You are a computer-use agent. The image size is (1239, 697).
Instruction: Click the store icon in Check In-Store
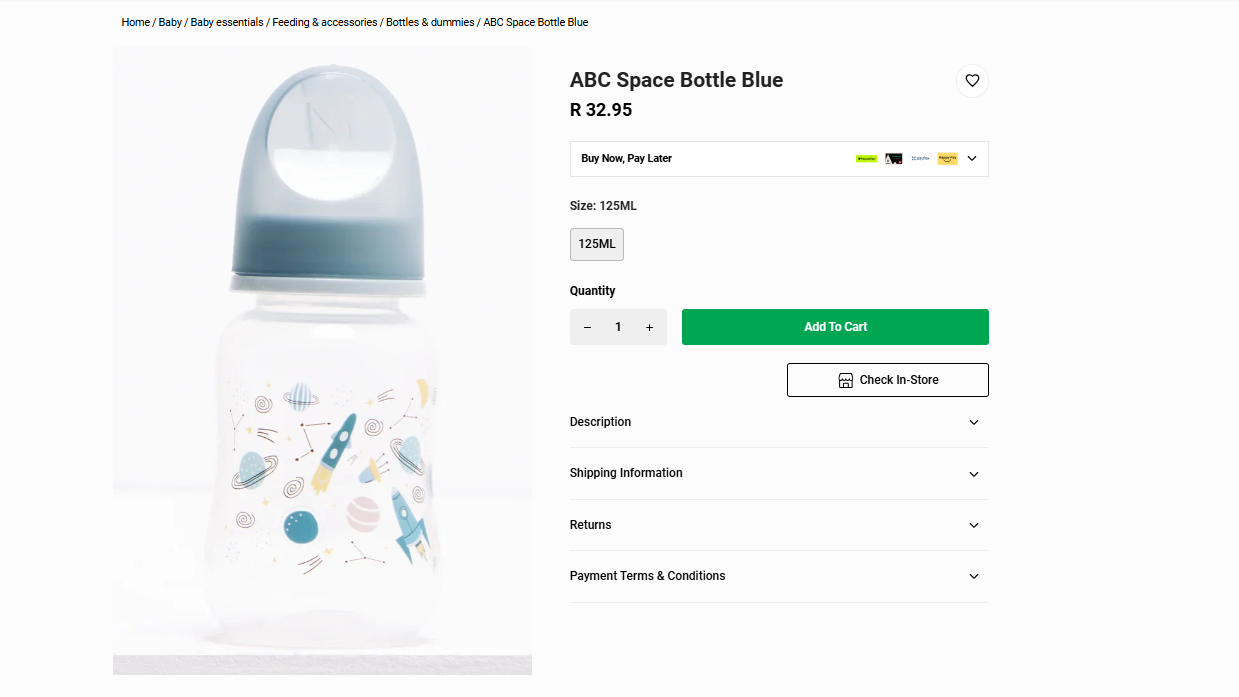[845, 380]
